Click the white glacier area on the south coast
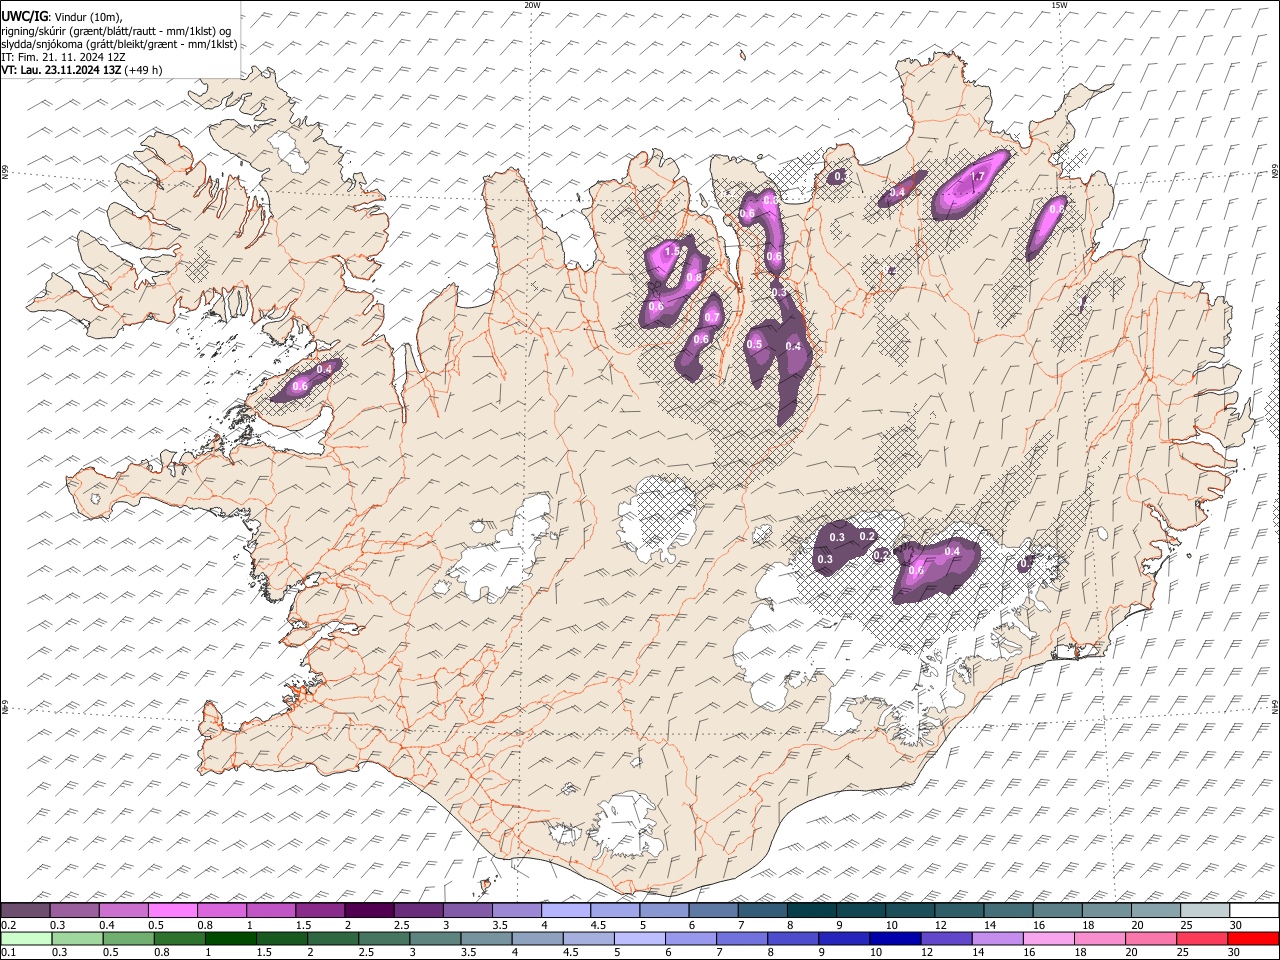 click(x=627, y=825)
